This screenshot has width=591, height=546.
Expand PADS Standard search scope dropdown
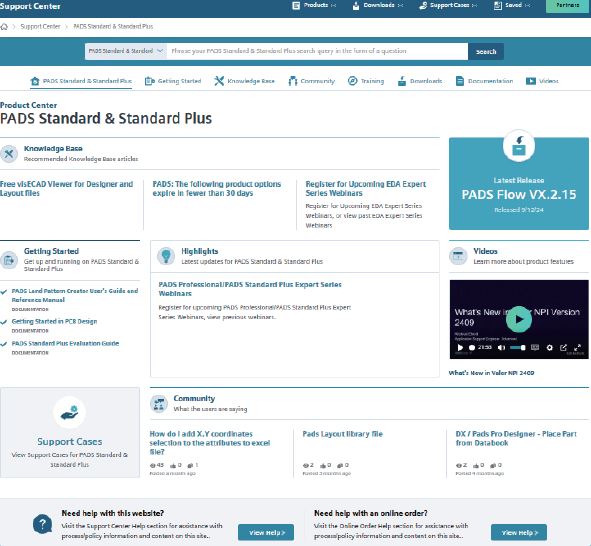126,51
